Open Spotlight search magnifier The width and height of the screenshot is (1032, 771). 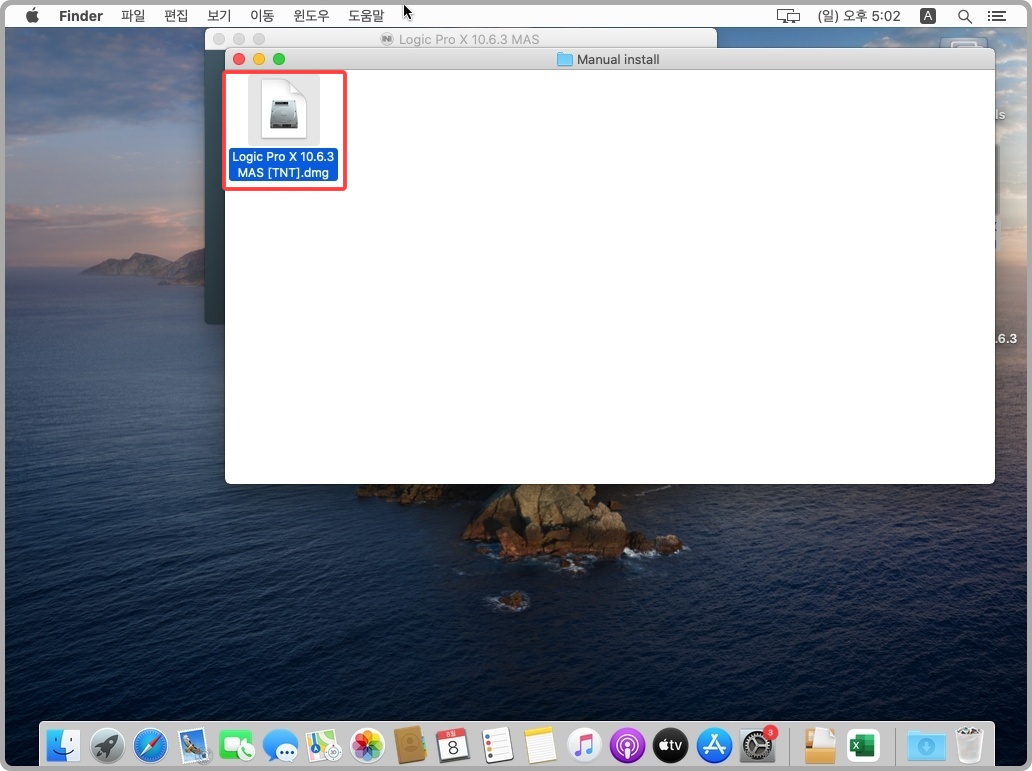coord(964,16)
